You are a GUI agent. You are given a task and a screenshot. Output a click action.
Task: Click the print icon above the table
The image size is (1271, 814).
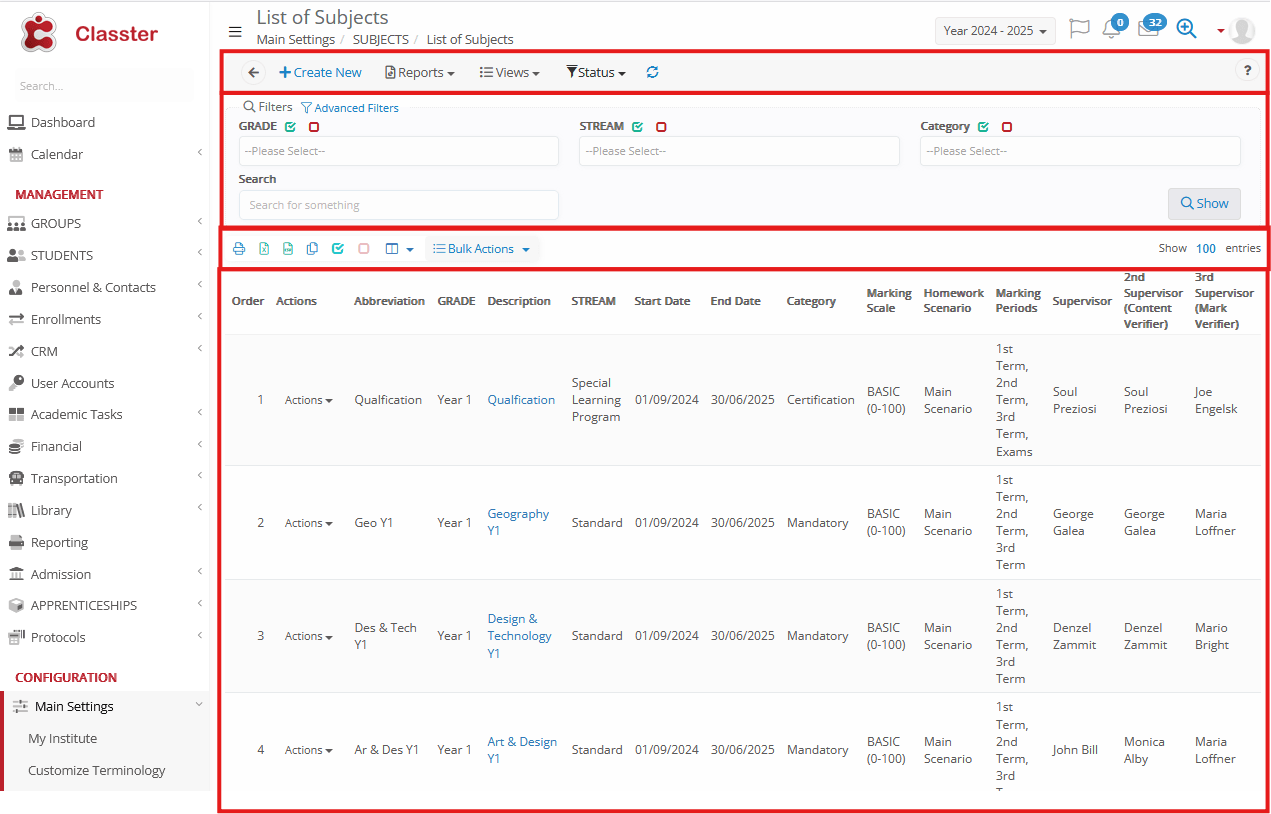click(239, 249)
